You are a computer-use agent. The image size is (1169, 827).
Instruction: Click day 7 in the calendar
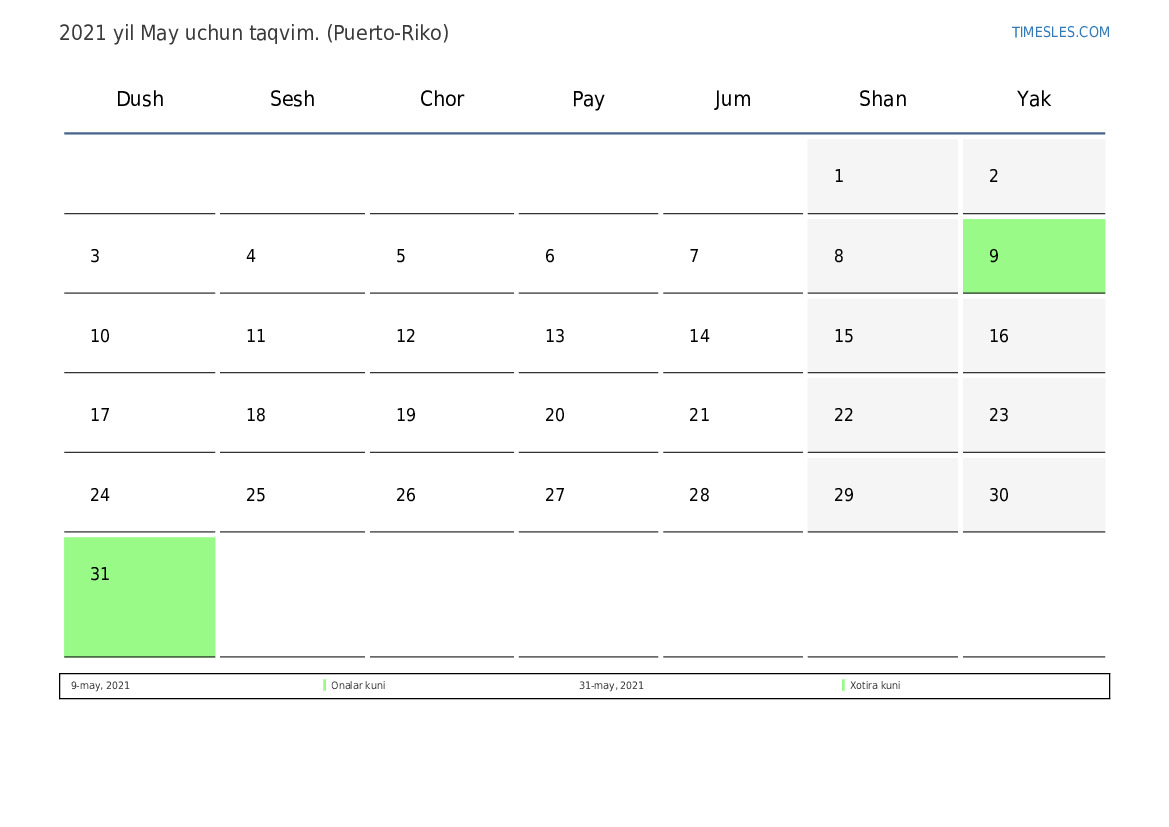point(732,256)
